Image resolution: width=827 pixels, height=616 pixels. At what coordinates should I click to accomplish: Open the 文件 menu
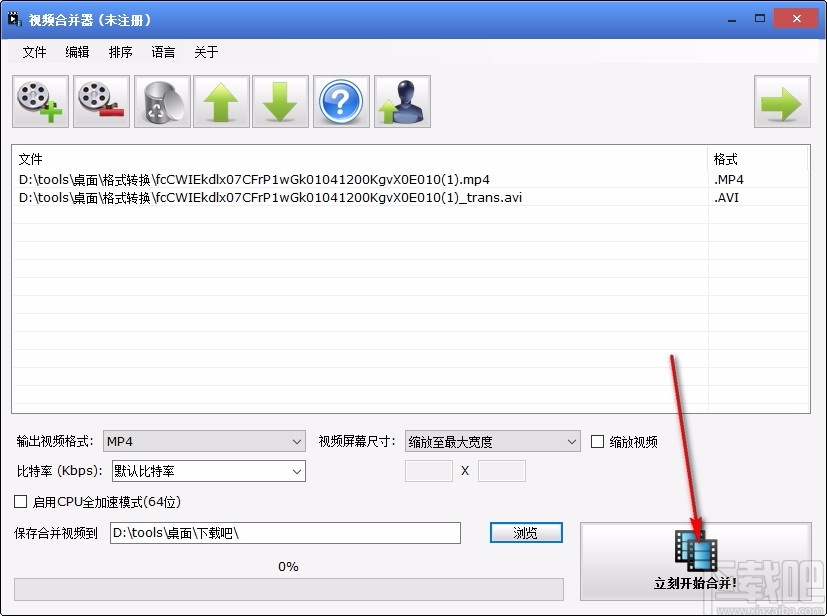coord(34,52)
